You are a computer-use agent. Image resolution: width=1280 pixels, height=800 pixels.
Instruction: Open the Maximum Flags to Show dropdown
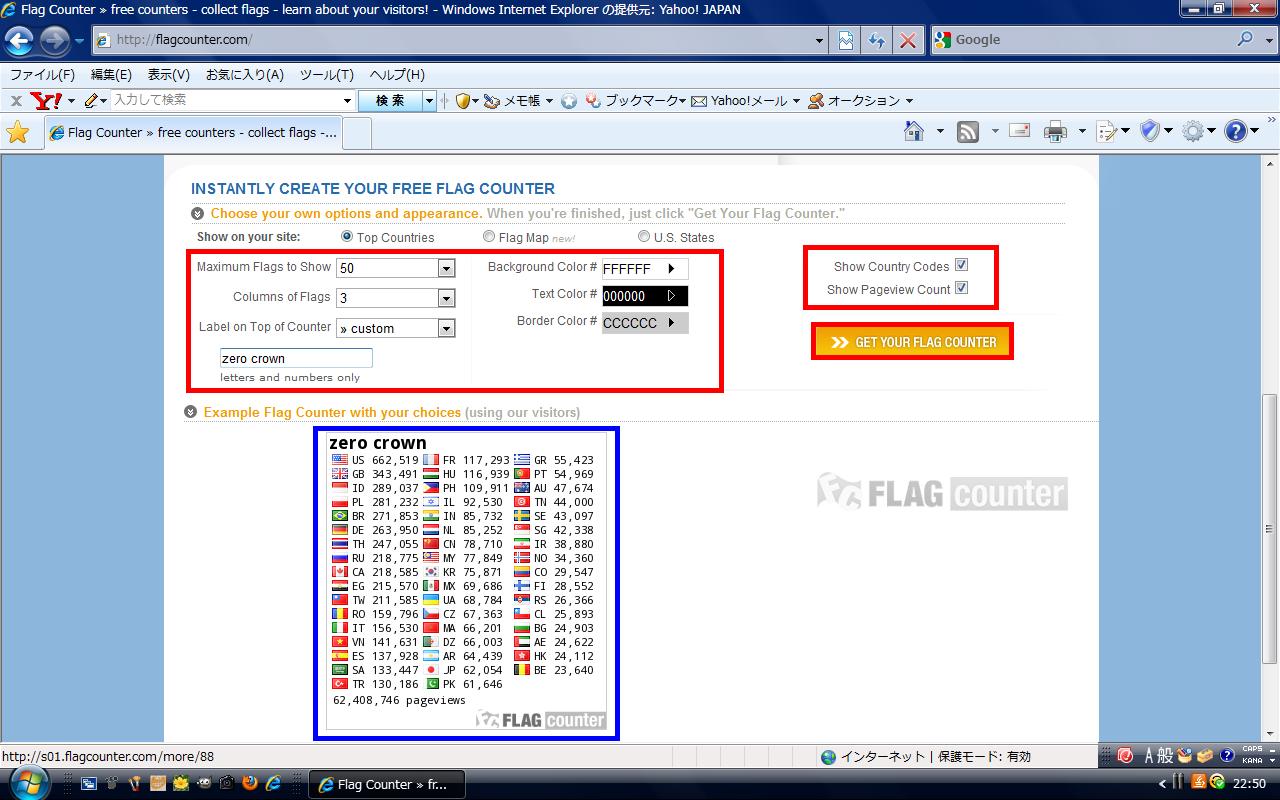click(x=446, y=268)
